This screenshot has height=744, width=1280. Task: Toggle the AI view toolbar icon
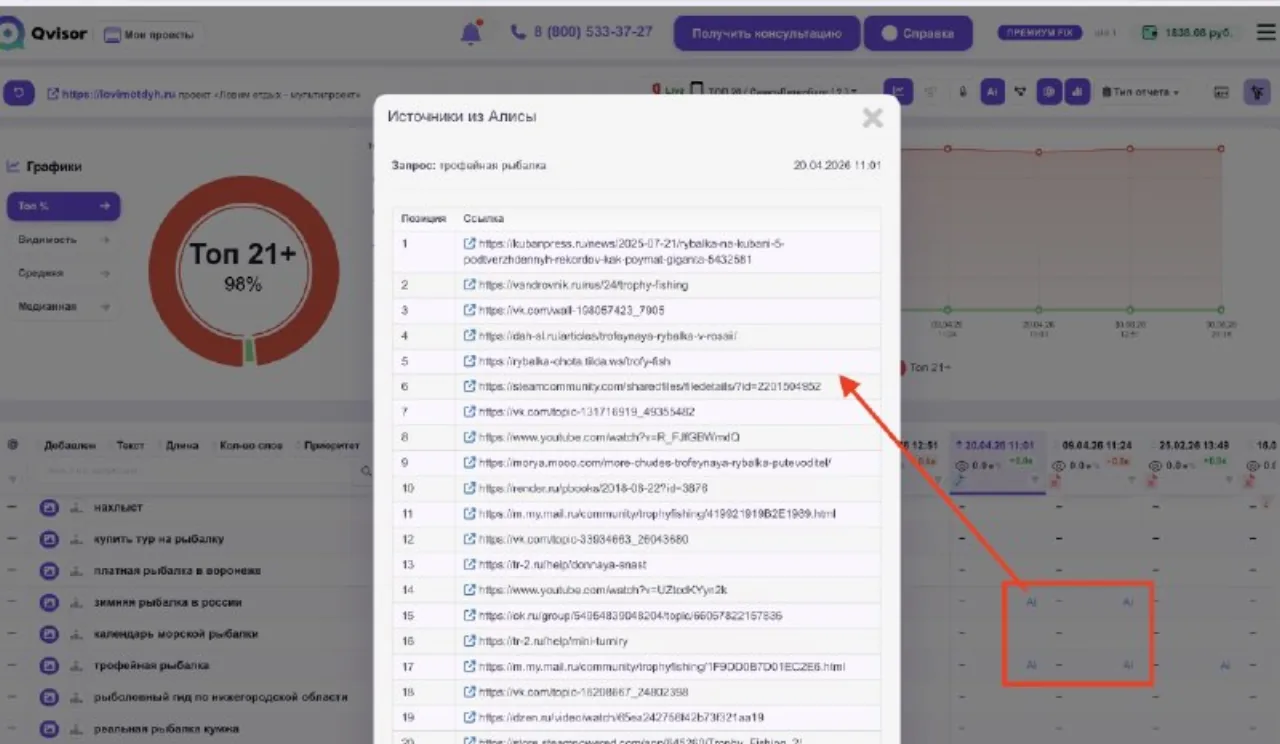pyautogui.click(x=992, y=92)
